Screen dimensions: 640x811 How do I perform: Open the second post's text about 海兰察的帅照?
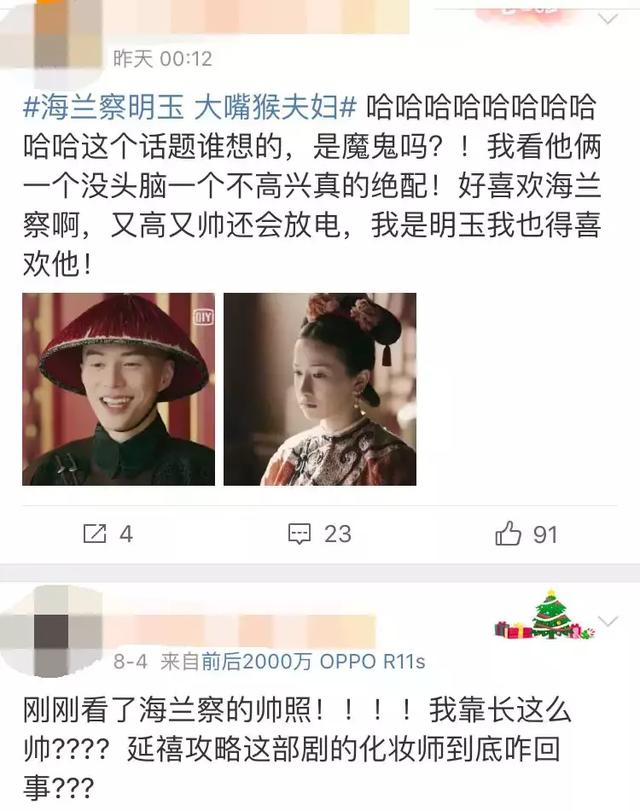(x=297, y=749)
